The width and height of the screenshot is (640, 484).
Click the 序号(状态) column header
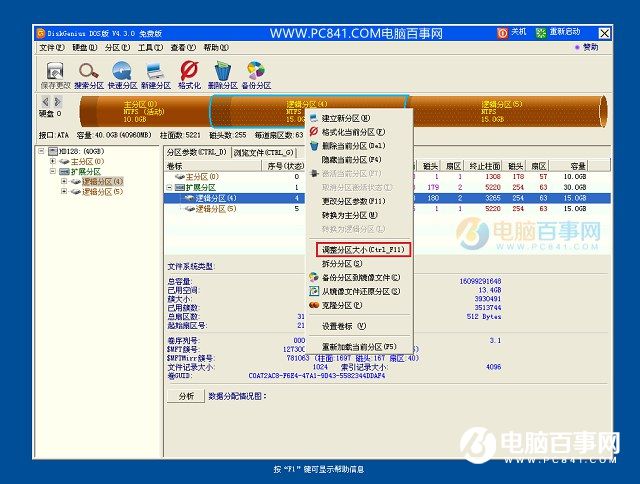(284, 166)
